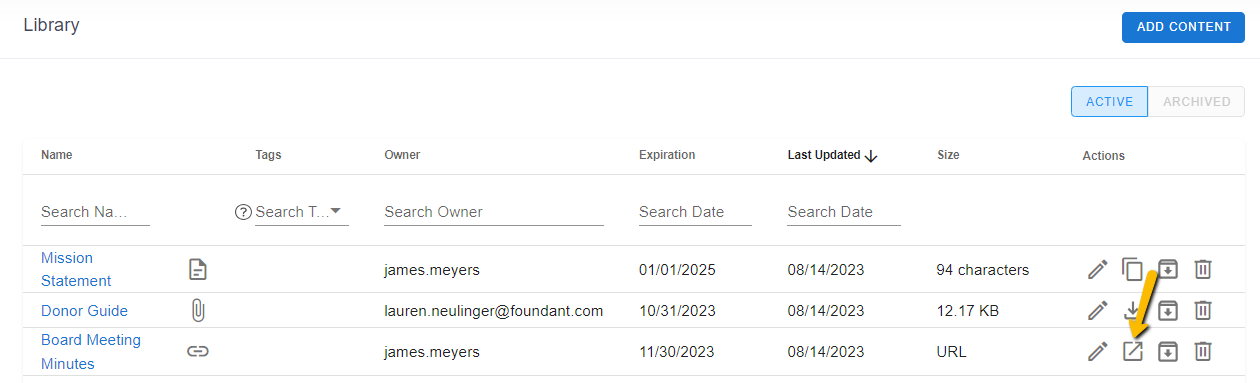
Task: Open the Donor Guide link
Action: point(84,310)
